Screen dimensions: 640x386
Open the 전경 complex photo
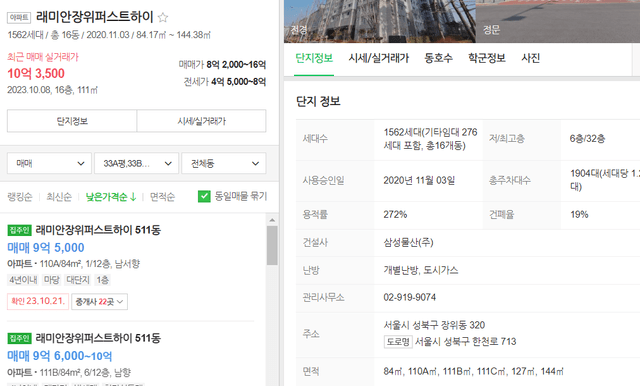[380, 21]
